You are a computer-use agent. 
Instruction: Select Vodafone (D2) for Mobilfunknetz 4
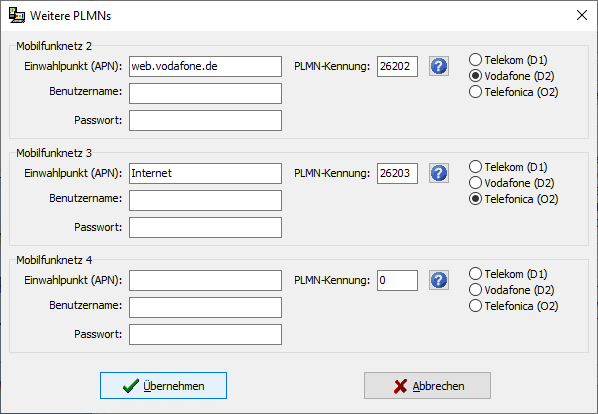[511, 290]
